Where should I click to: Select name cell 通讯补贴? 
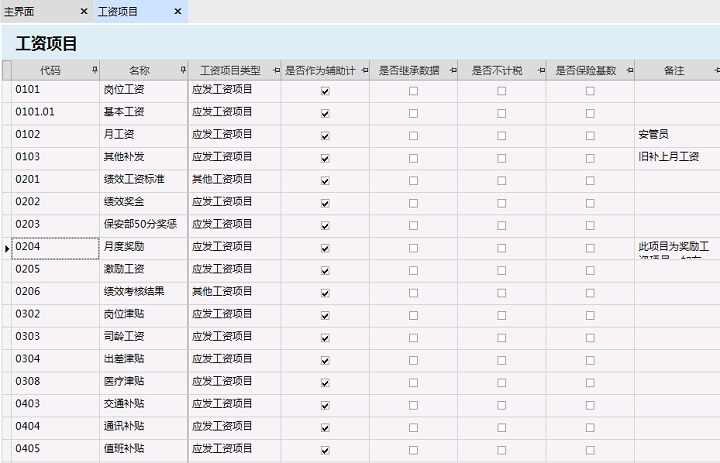(x=143, y=428)
